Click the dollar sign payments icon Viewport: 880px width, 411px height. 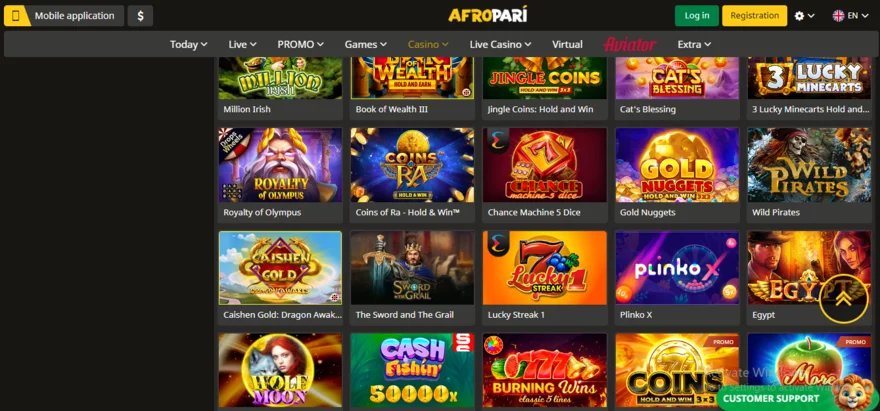pos(140,16)
